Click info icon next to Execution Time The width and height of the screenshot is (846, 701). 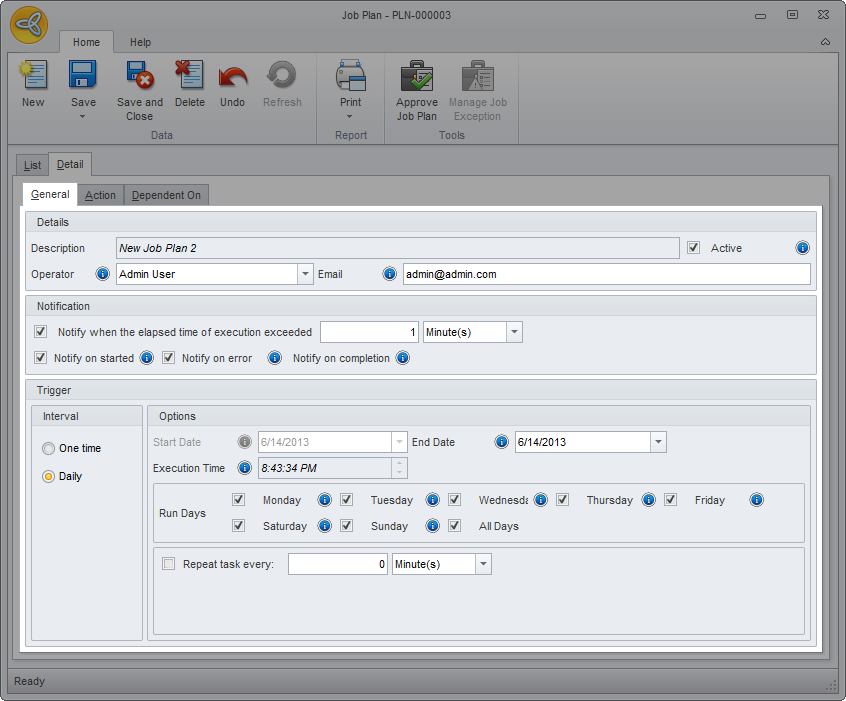[x=244, y=468]
